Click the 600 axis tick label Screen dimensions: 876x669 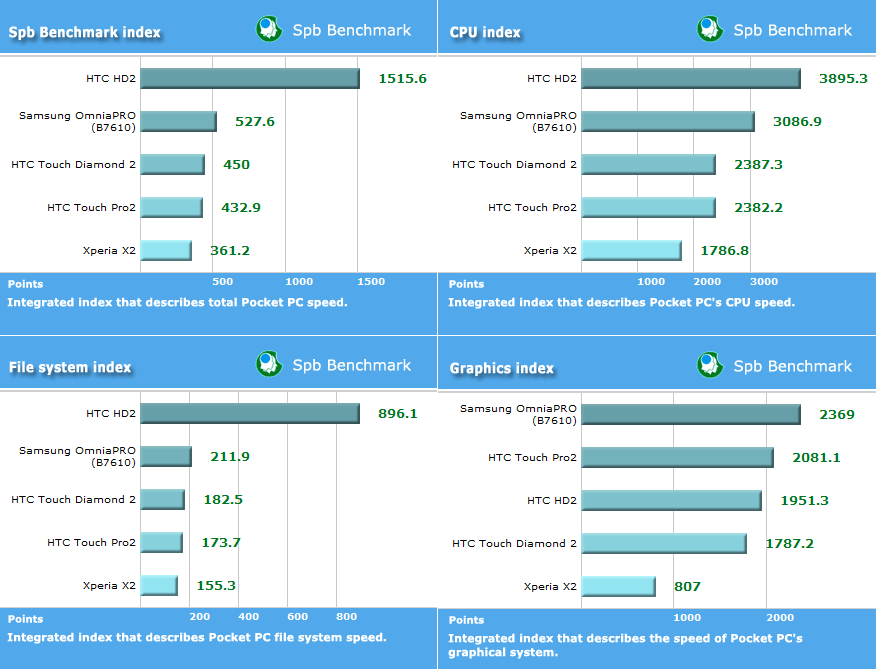pos(298,616)
